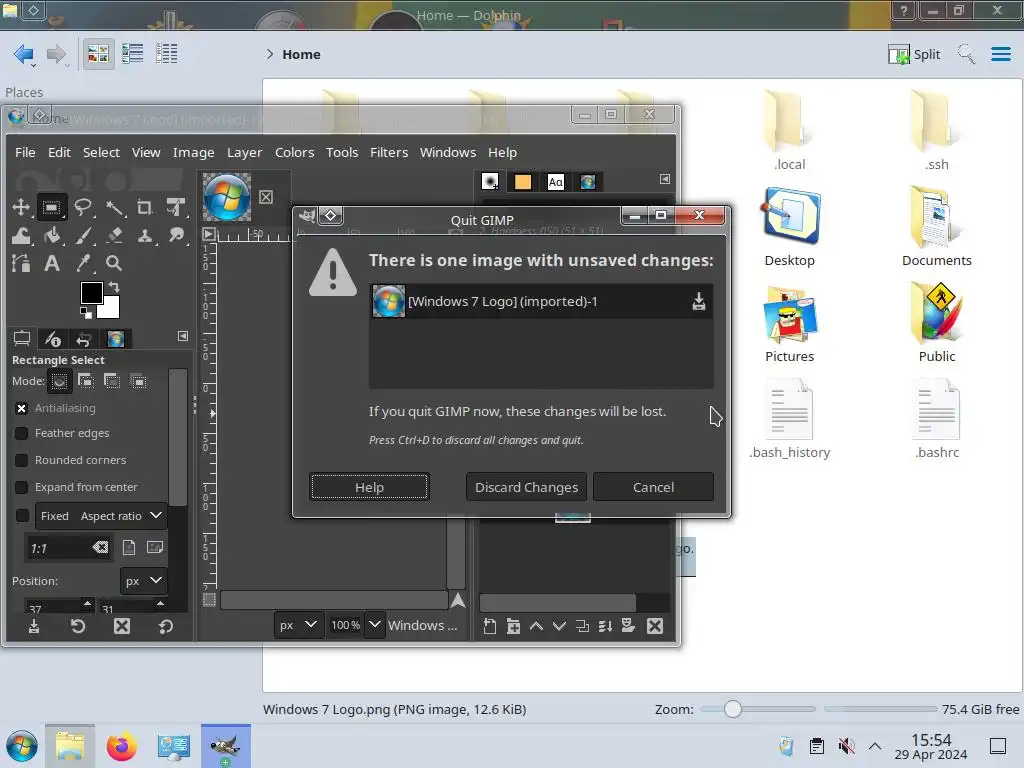Select the Fuzzy Select magic wand tool

[114, 208]
